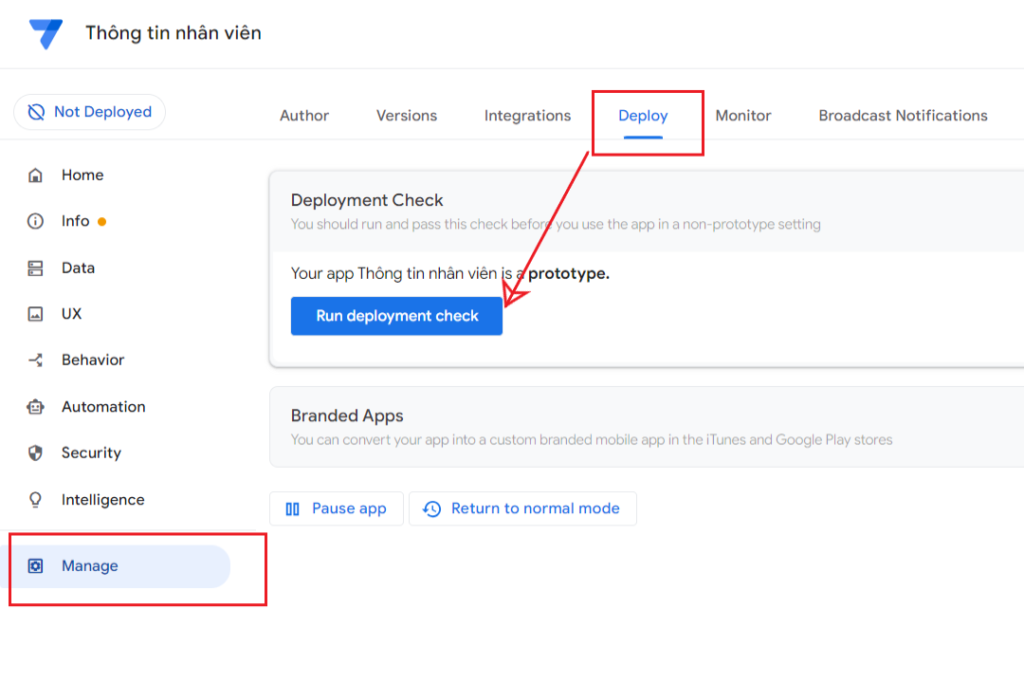Click the AppSheet logo at top left
The width and height of the screenshot is (1024, 683).
tap(44, 33)
